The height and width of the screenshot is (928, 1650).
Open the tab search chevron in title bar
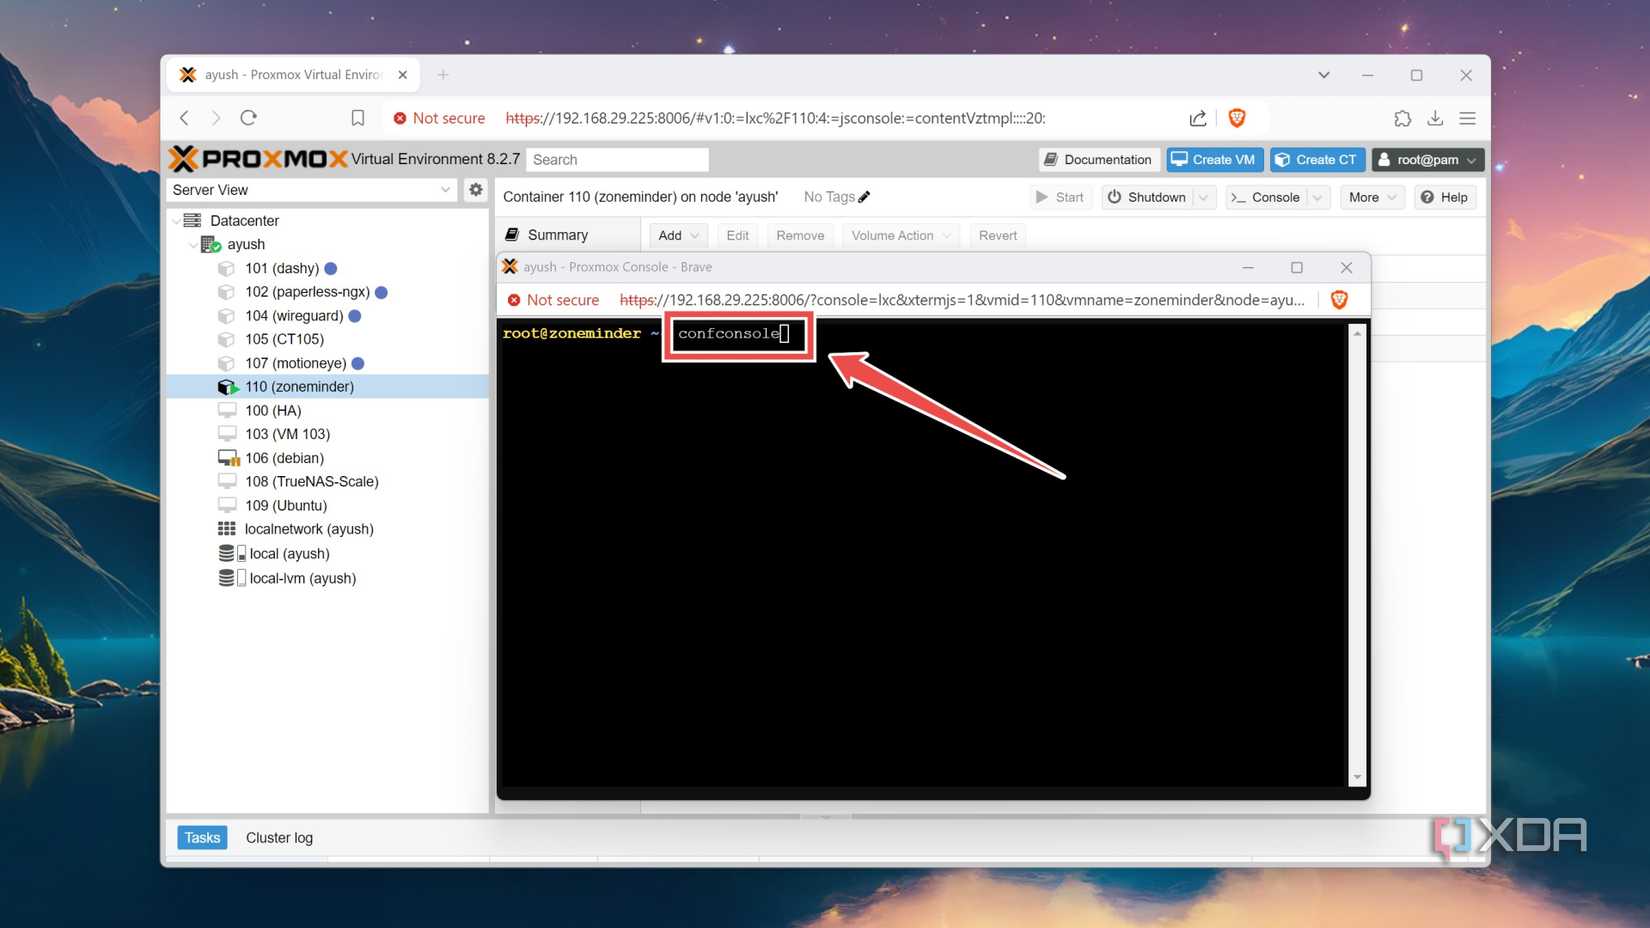pos(1324,75)
